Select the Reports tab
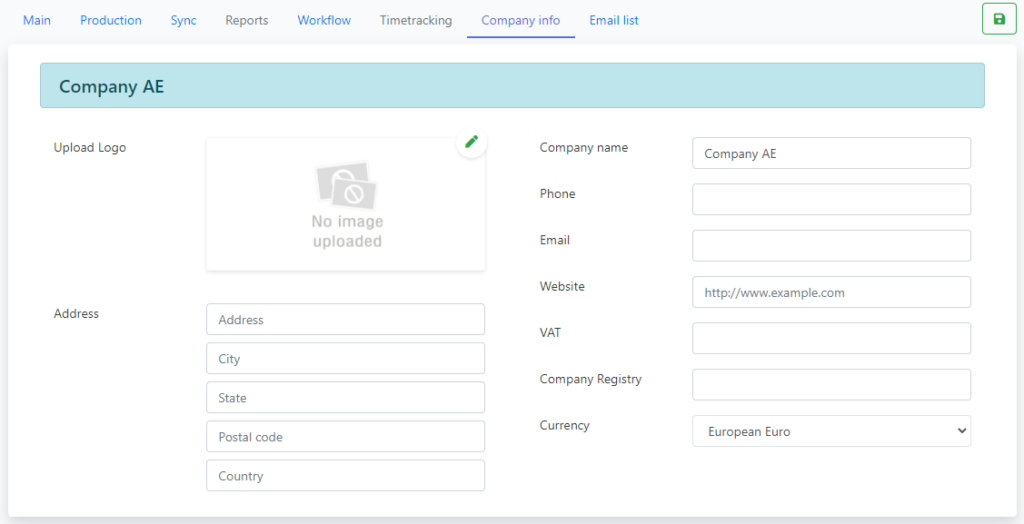1024x524 pixels. [247, 20]
